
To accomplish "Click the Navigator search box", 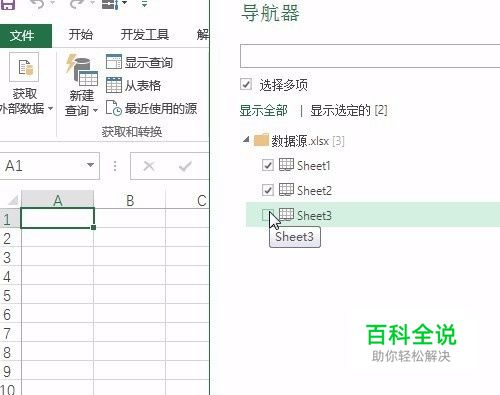I will click(x=370, y=56).
